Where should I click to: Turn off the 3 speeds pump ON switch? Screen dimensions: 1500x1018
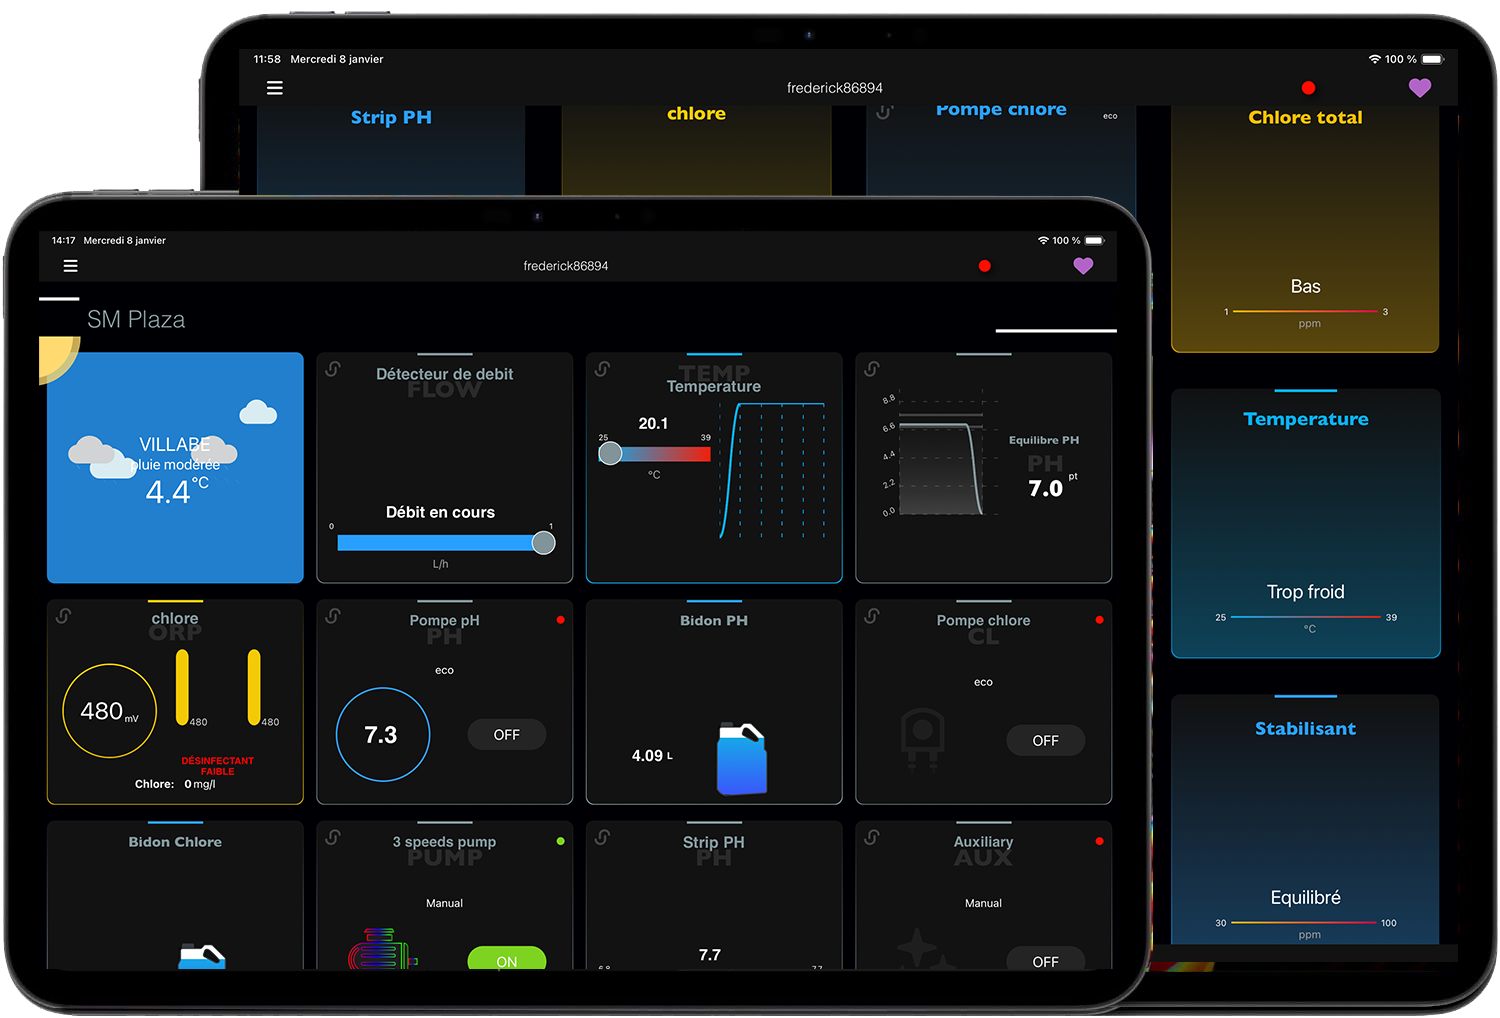(x=506, y=959)
